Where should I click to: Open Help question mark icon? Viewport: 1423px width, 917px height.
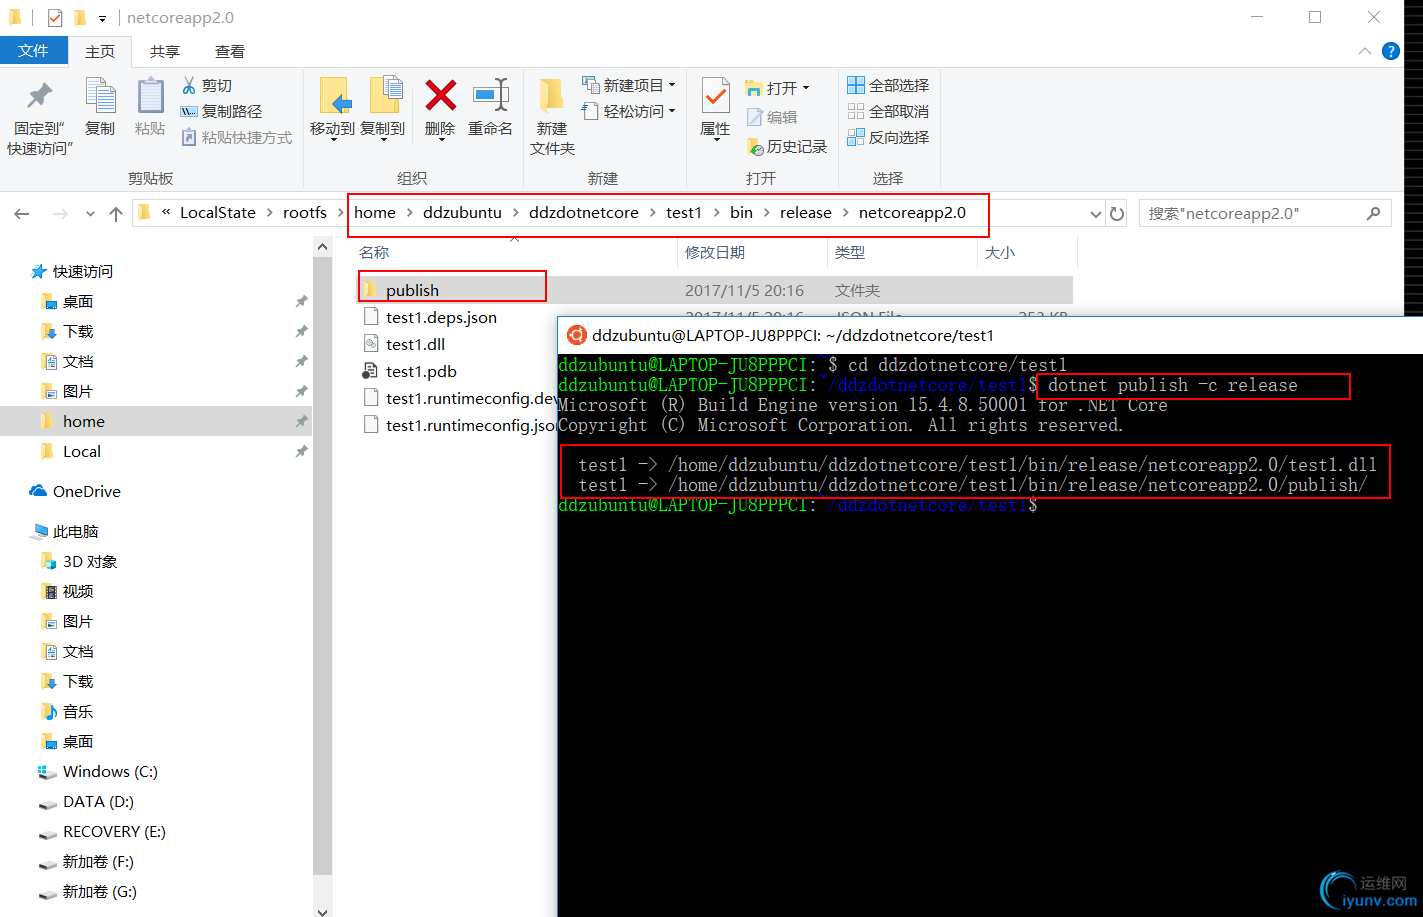[x=1390, y=51]
